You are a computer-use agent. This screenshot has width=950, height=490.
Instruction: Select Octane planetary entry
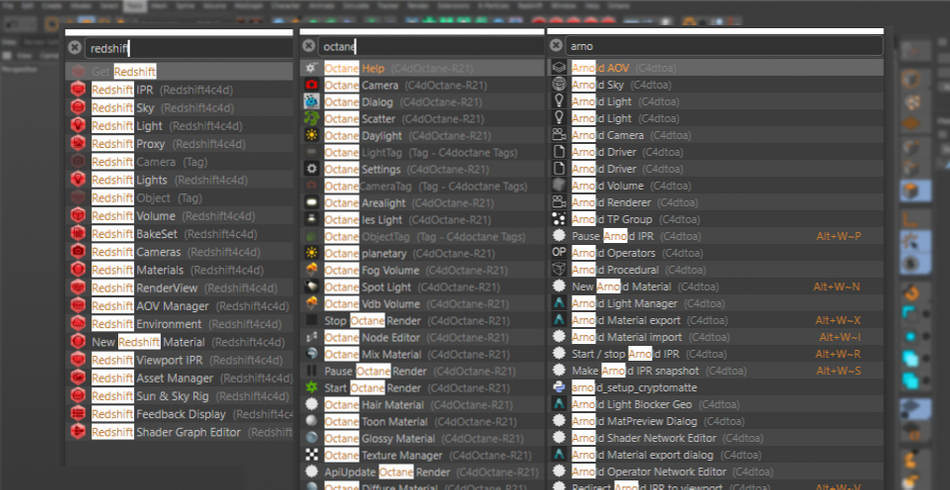coord(422,253)
